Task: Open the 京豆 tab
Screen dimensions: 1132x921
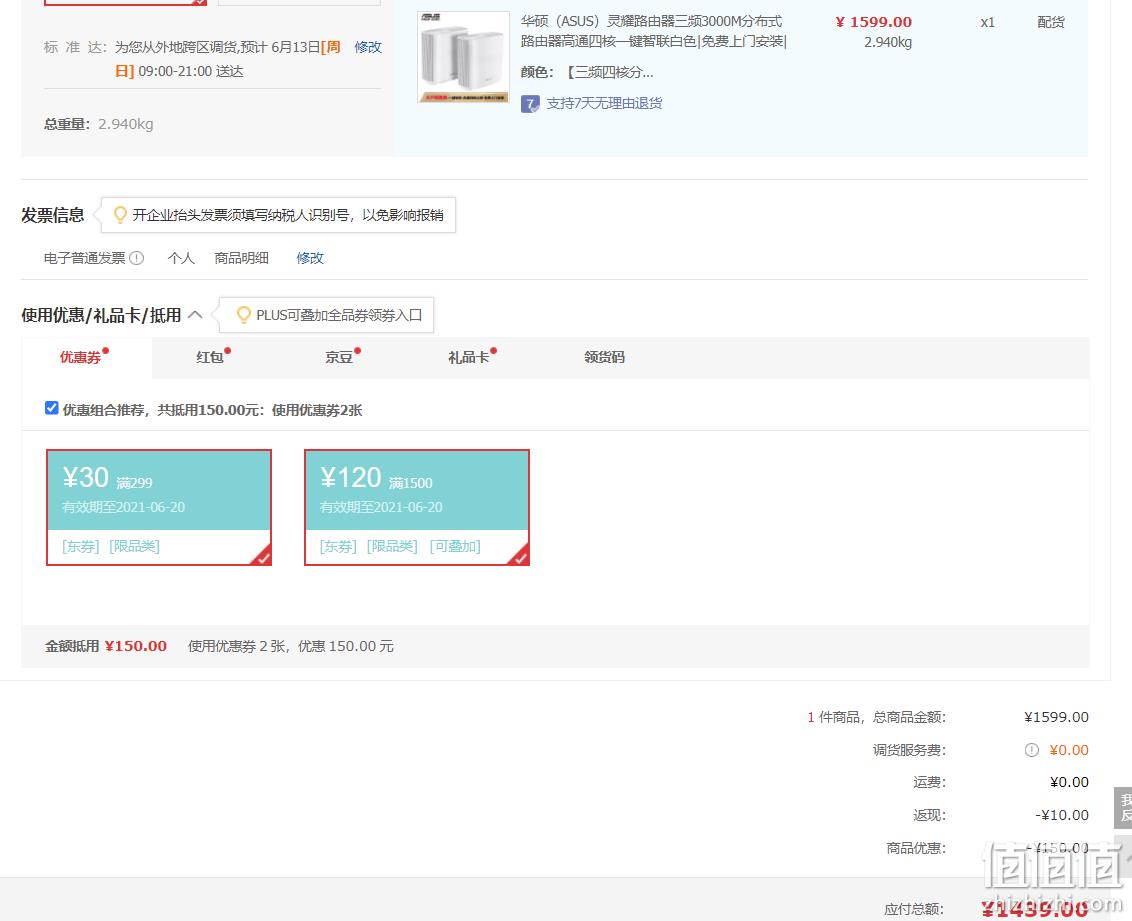Action: click(339, 357)
